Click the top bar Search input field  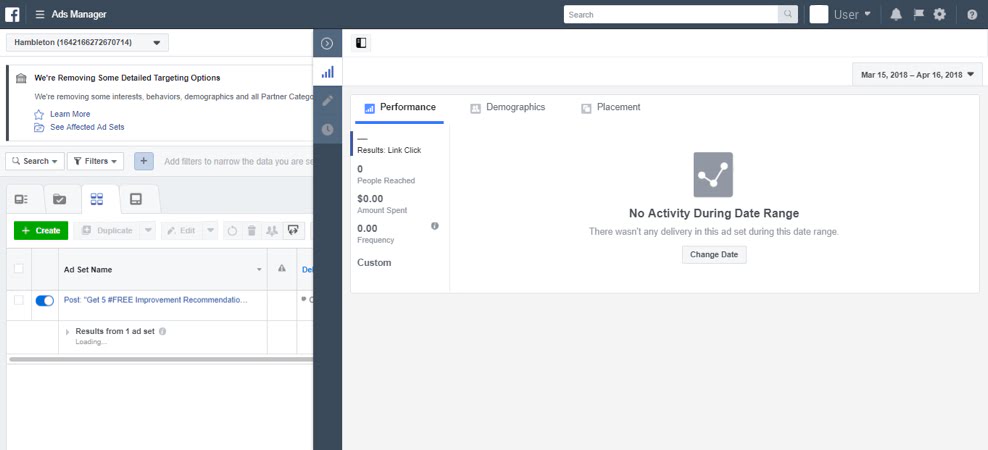[x=671, y=14]
